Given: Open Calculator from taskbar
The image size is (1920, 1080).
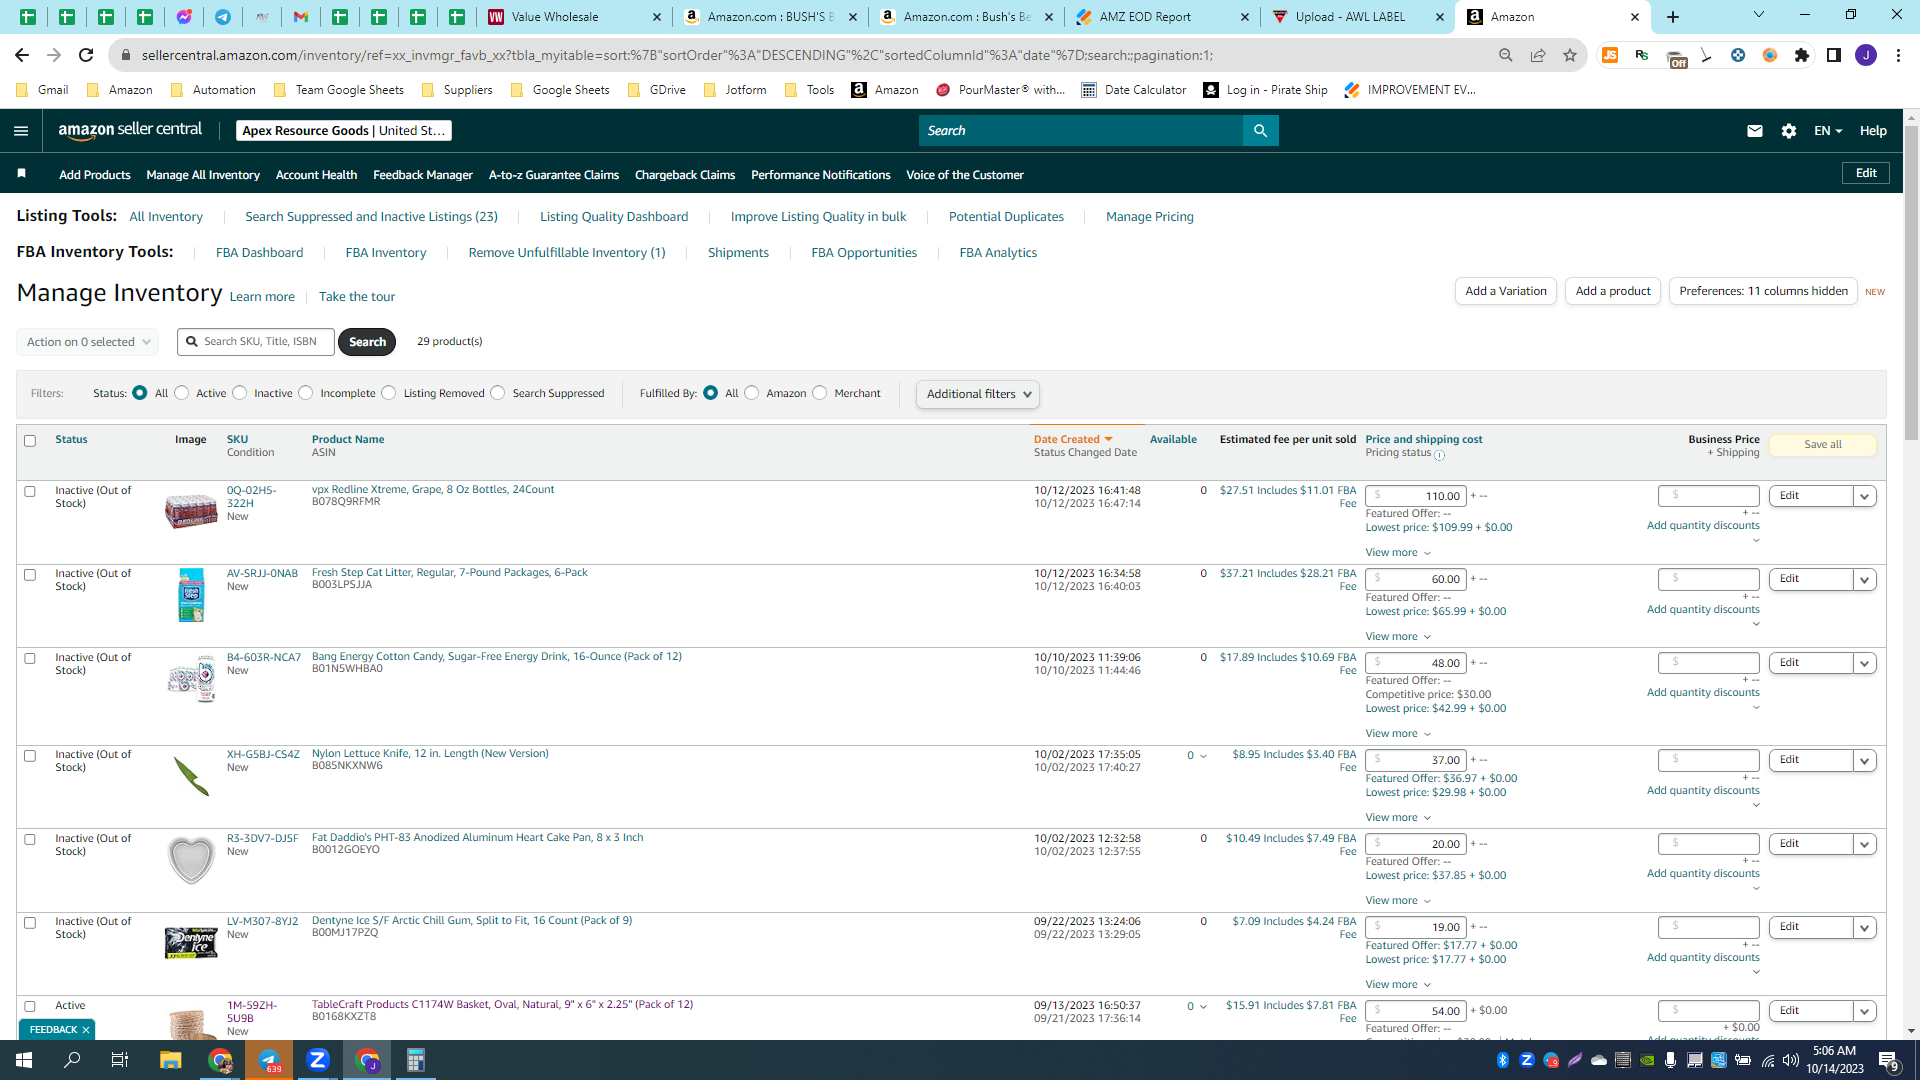Looking at the screenshot, I should 416,1060.
